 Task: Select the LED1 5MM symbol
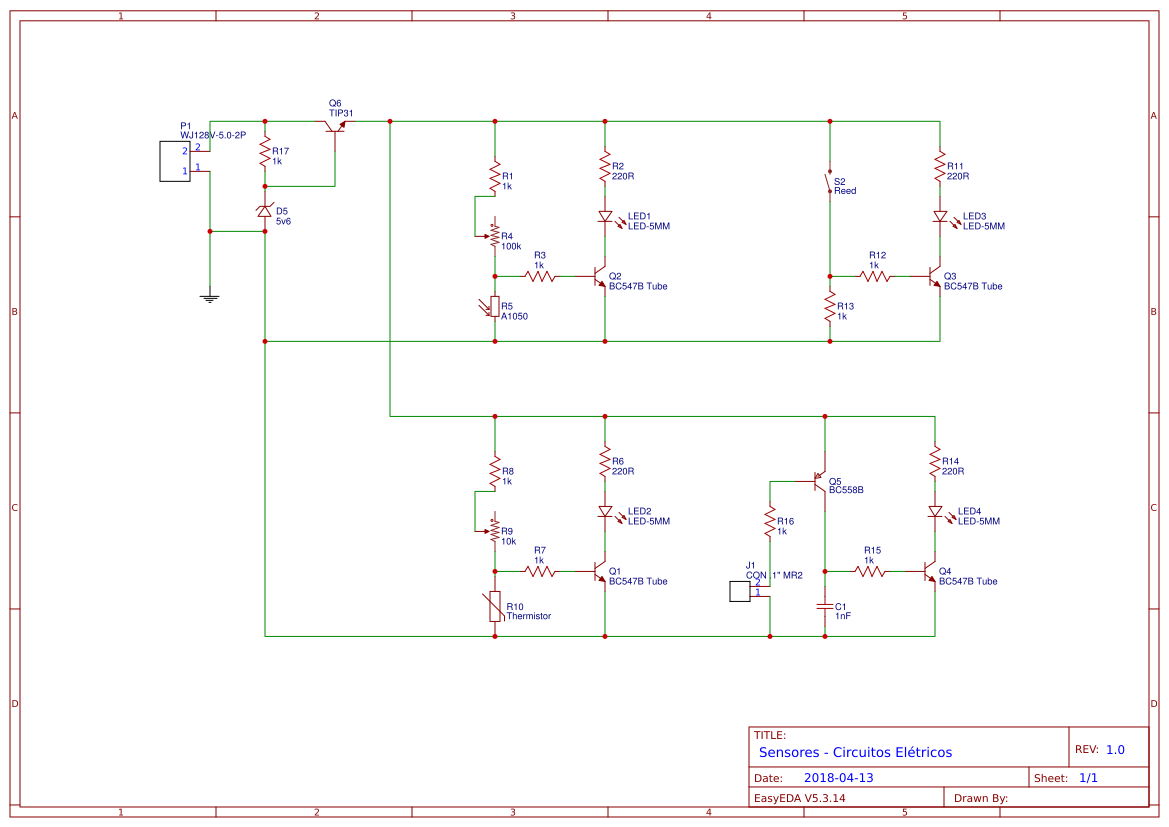606,218
